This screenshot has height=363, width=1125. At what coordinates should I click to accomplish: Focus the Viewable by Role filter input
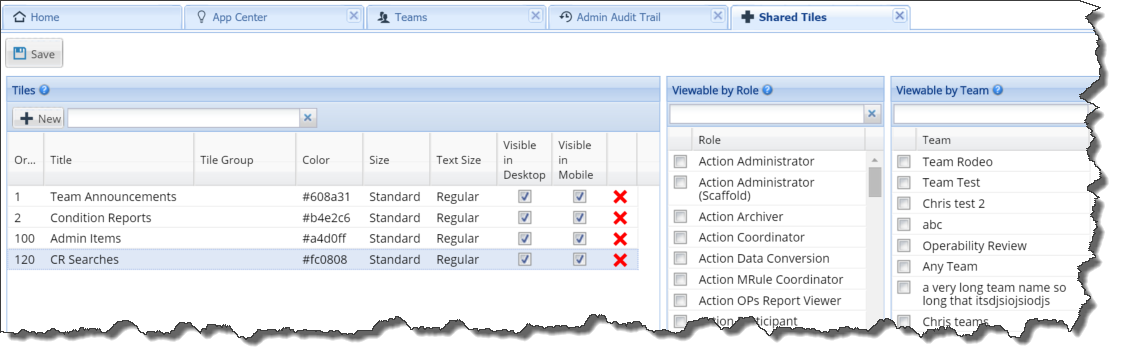click(766, 114)
